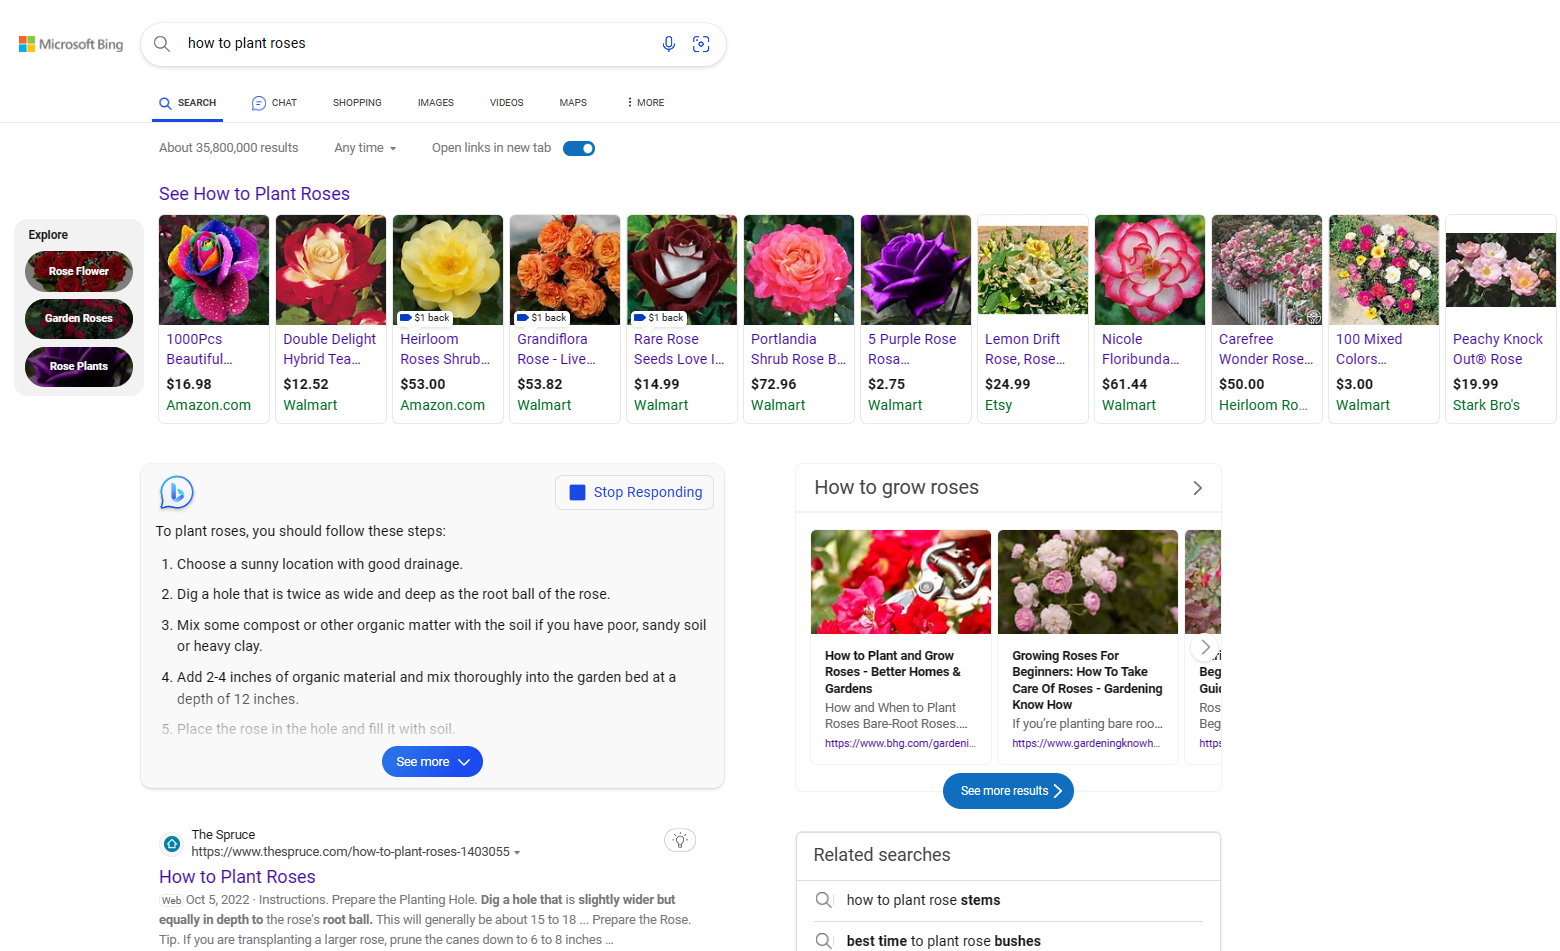Screen dimensions: 1560x951
Task: Click 'Growing Roses For Beginners' card title
Action: 1087,680
